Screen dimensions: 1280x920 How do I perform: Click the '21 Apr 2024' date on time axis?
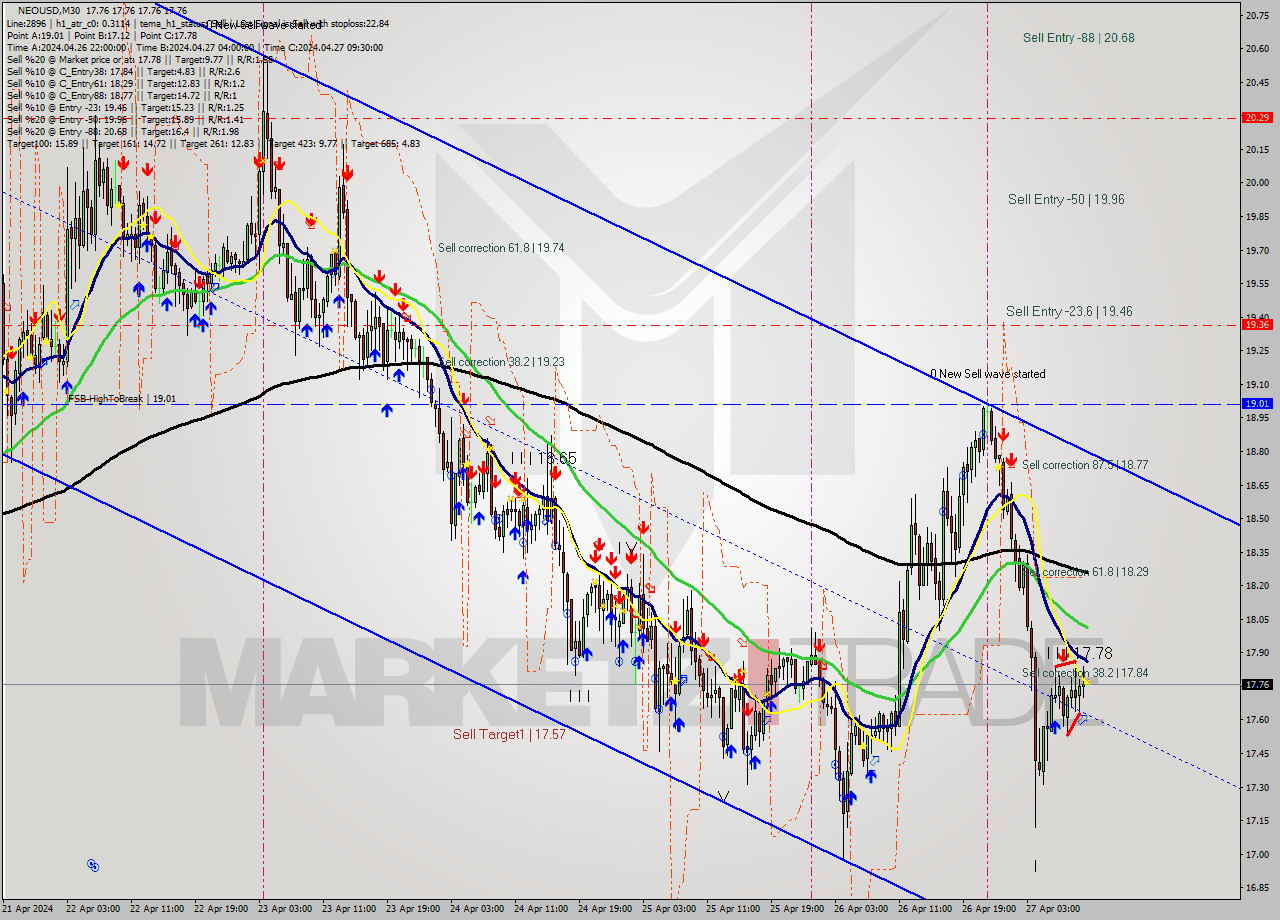[29, 909]
